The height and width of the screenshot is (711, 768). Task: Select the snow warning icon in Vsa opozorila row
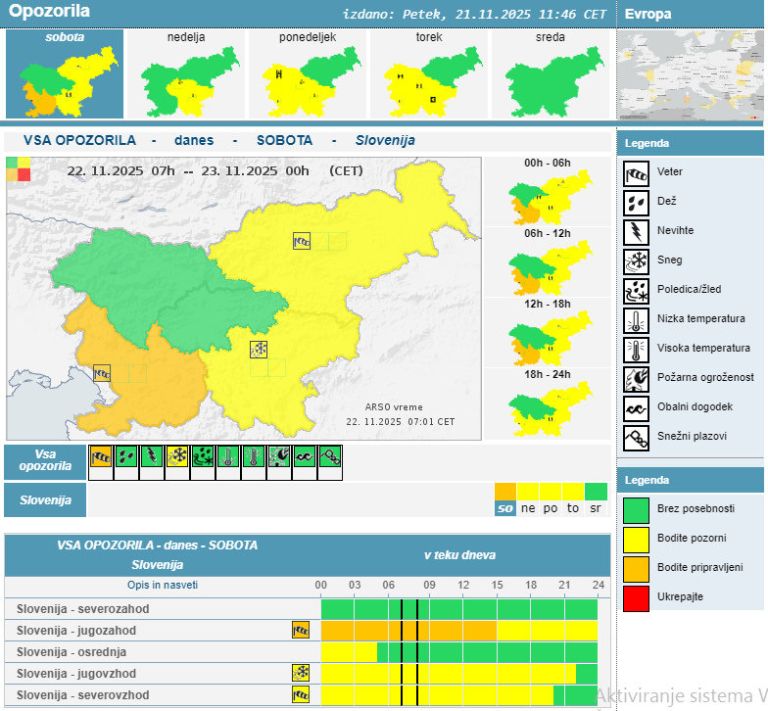point(177,458)
